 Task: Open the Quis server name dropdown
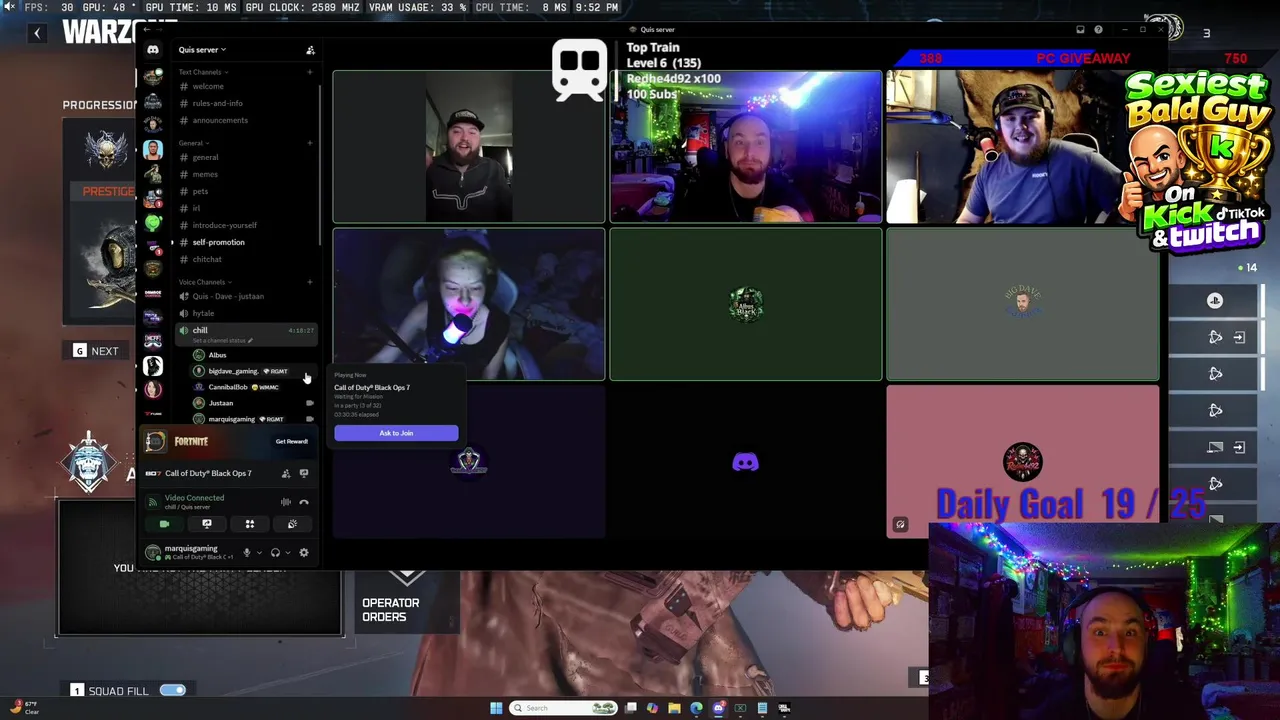click(202, 50)
